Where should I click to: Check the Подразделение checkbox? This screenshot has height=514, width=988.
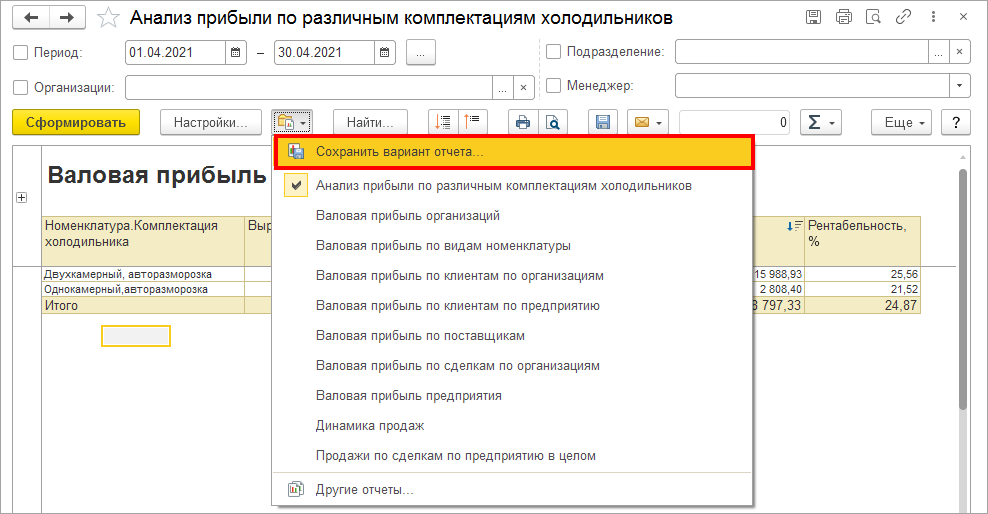(554, 52)
